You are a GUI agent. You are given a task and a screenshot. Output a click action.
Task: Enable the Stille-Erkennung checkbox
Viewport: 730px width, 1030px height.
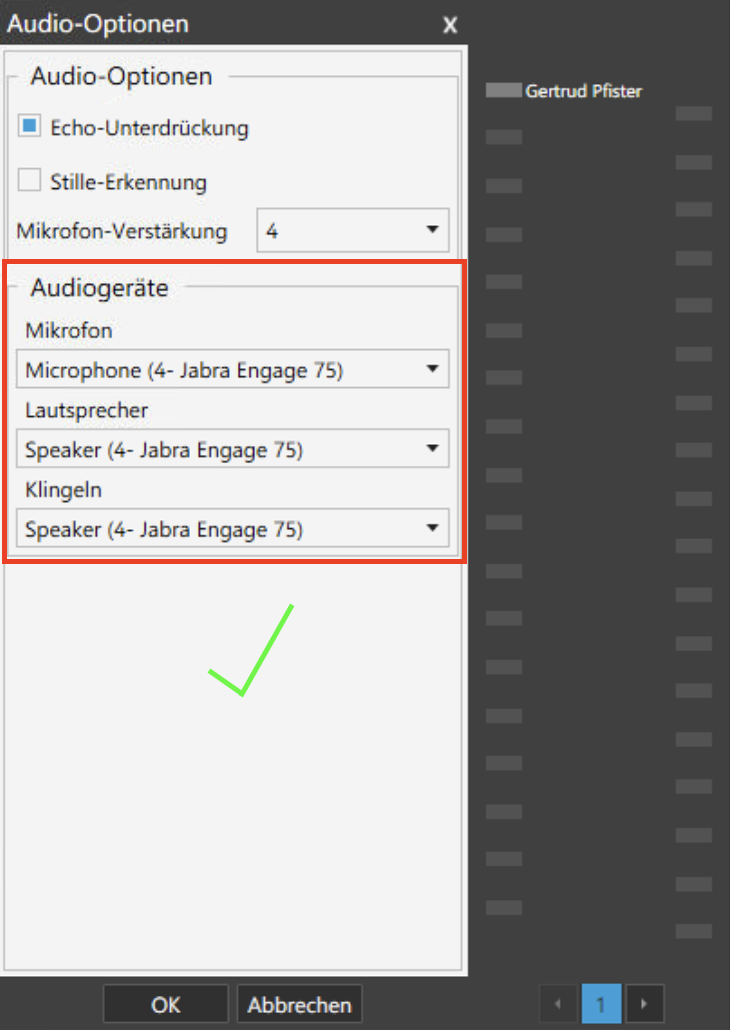(30, 181)
